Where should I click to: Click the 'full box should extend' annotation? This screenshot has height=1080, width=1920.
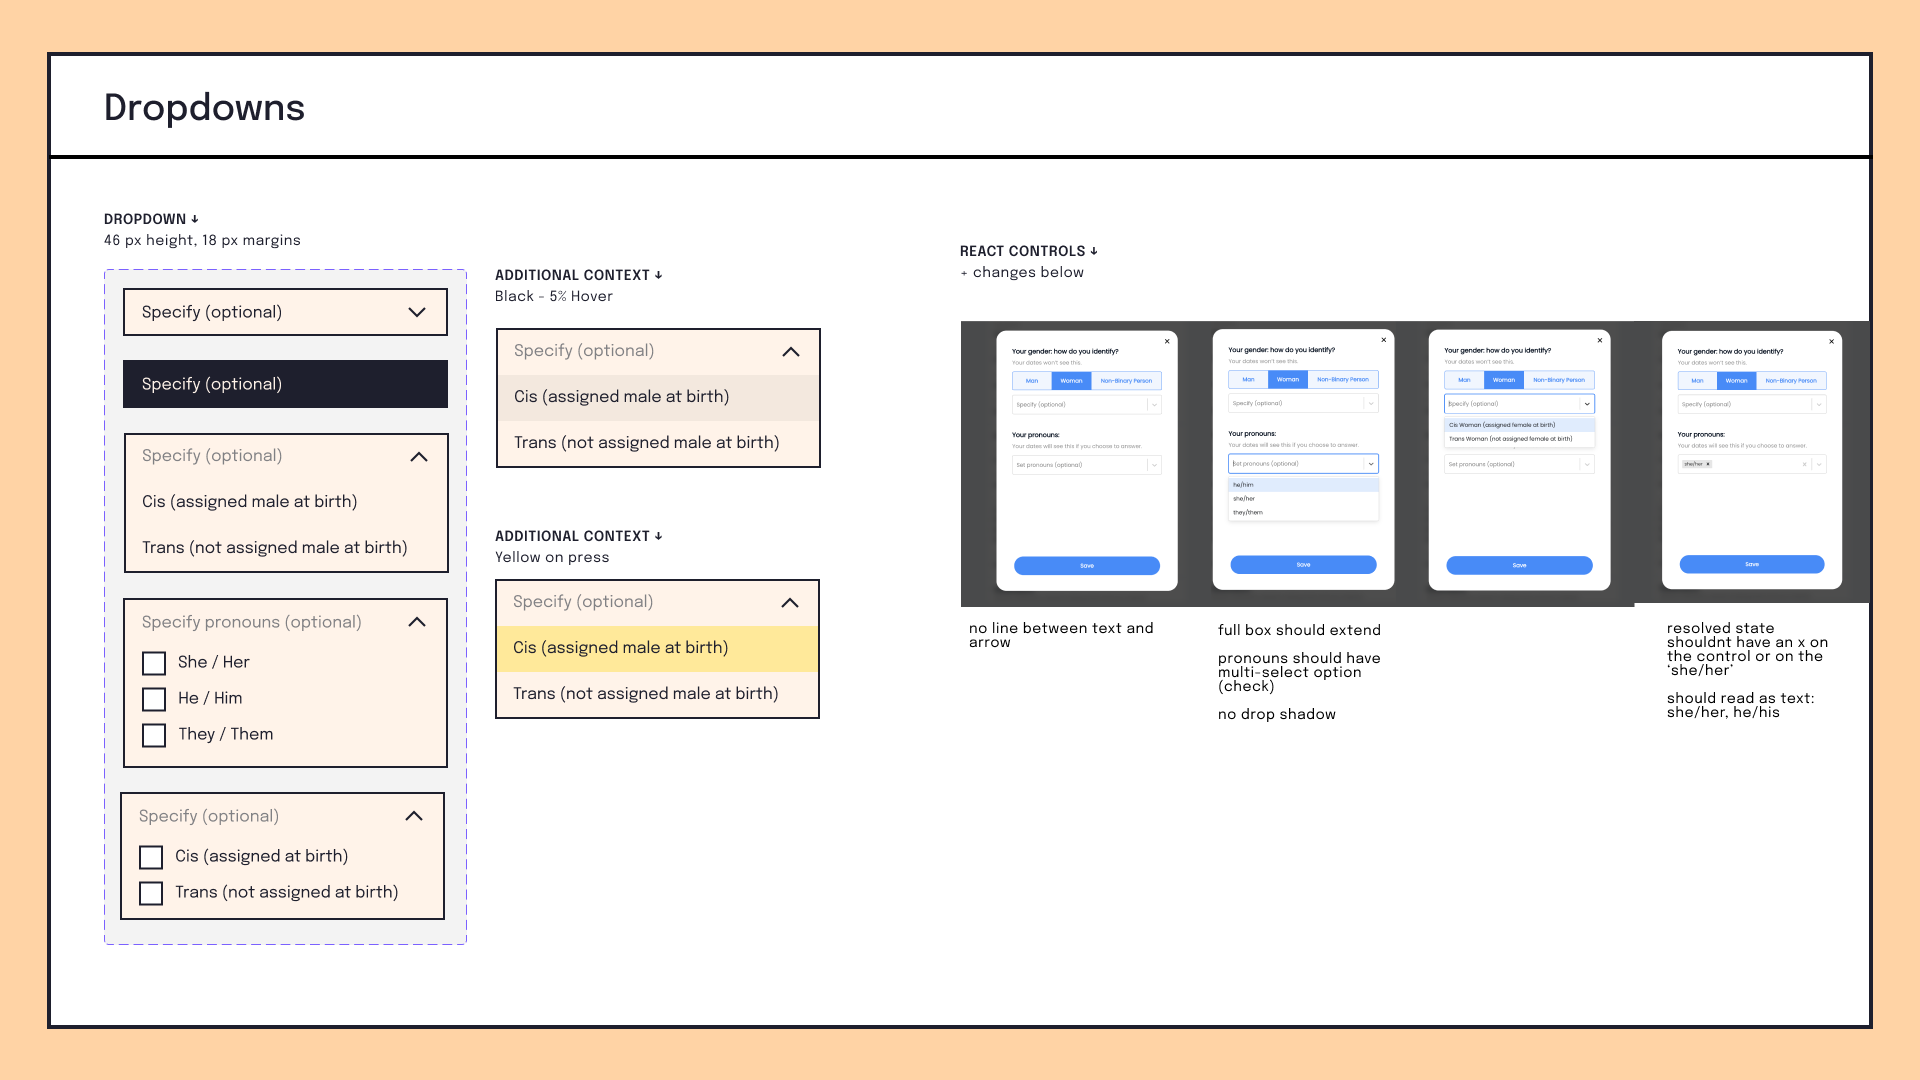tap(1299, 630)
